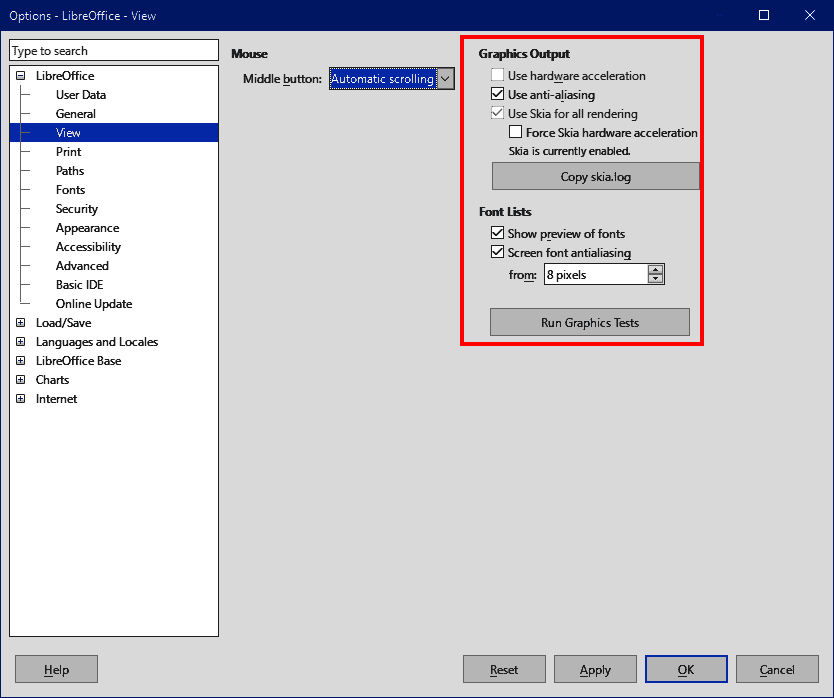Select General in options tree
The width and height of the screenshot is (834, 698).
(x=76, y=114)
